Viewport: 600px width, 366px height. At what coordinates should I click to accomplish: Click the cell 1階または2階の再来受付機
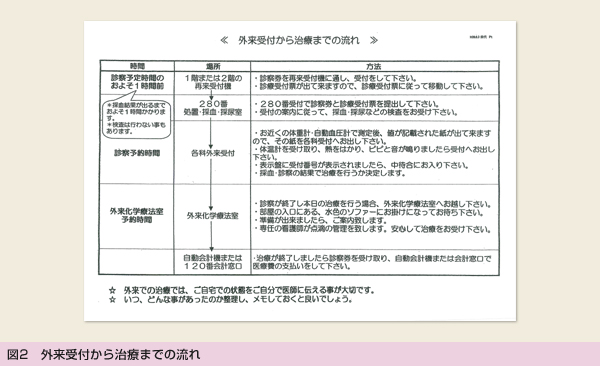tap(213, 82)
